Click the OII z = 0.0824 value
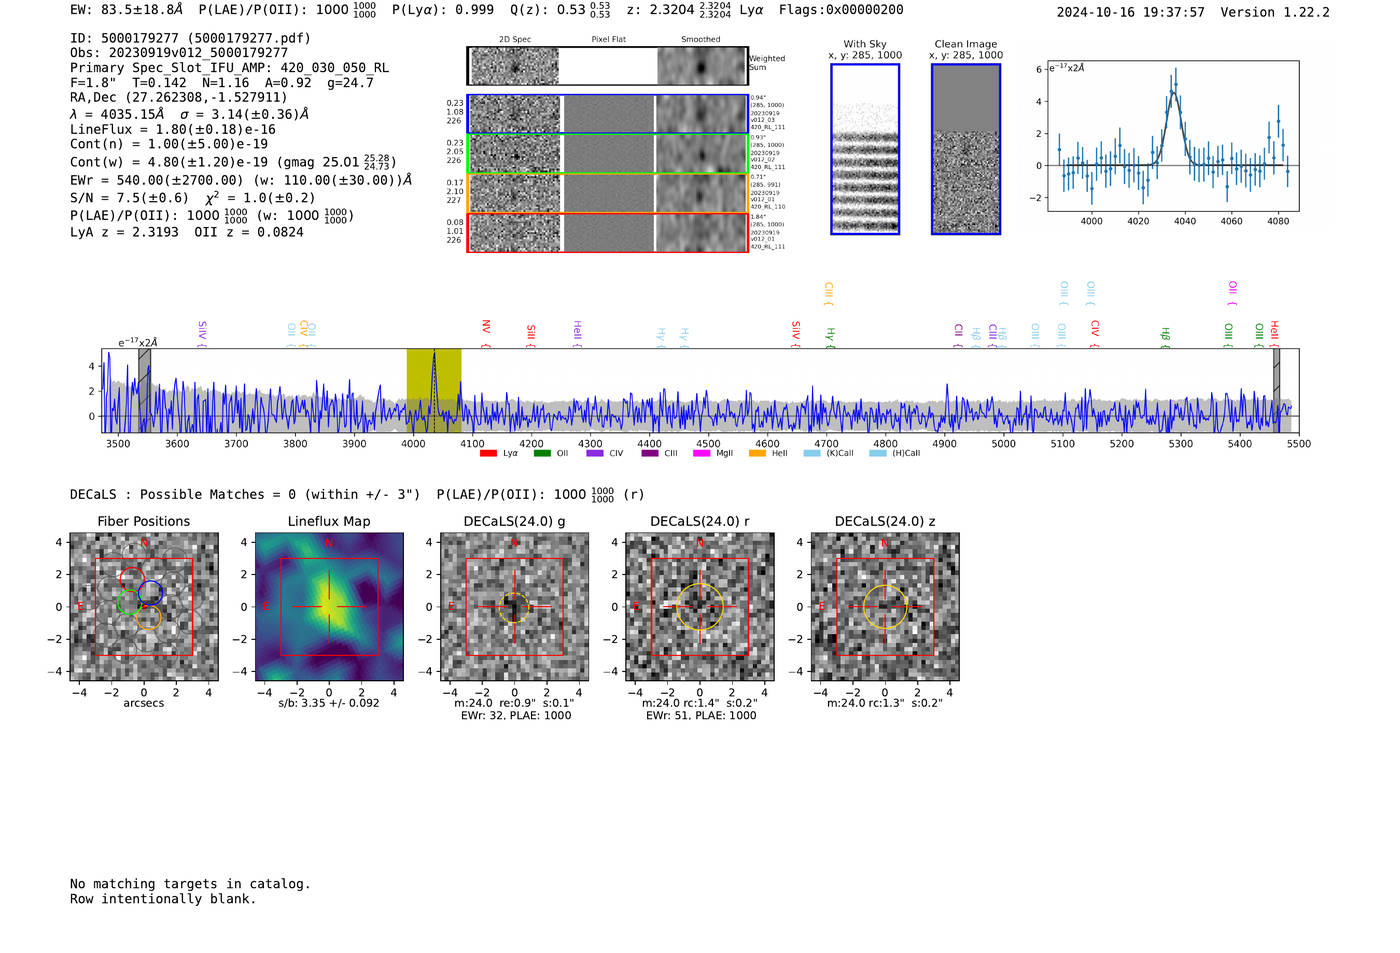The image size is (1400, 953). click(x=249, y=232)
